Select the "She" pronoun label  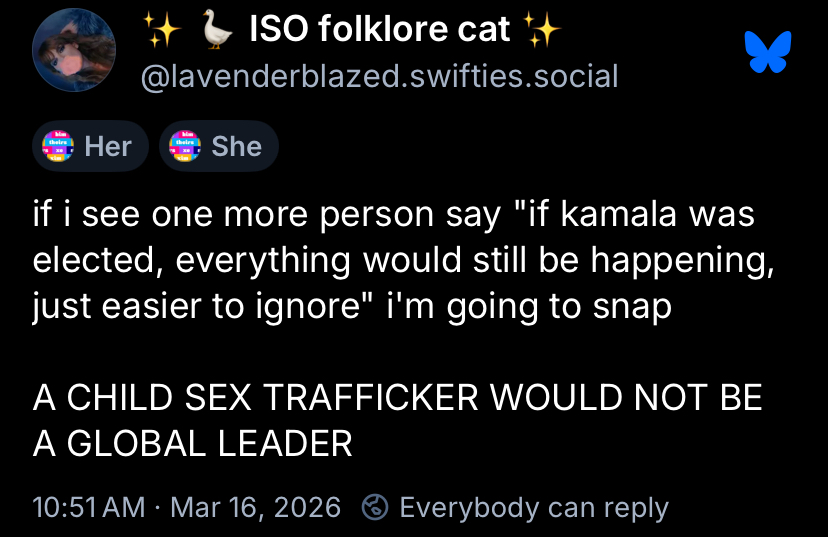[236, 146]
